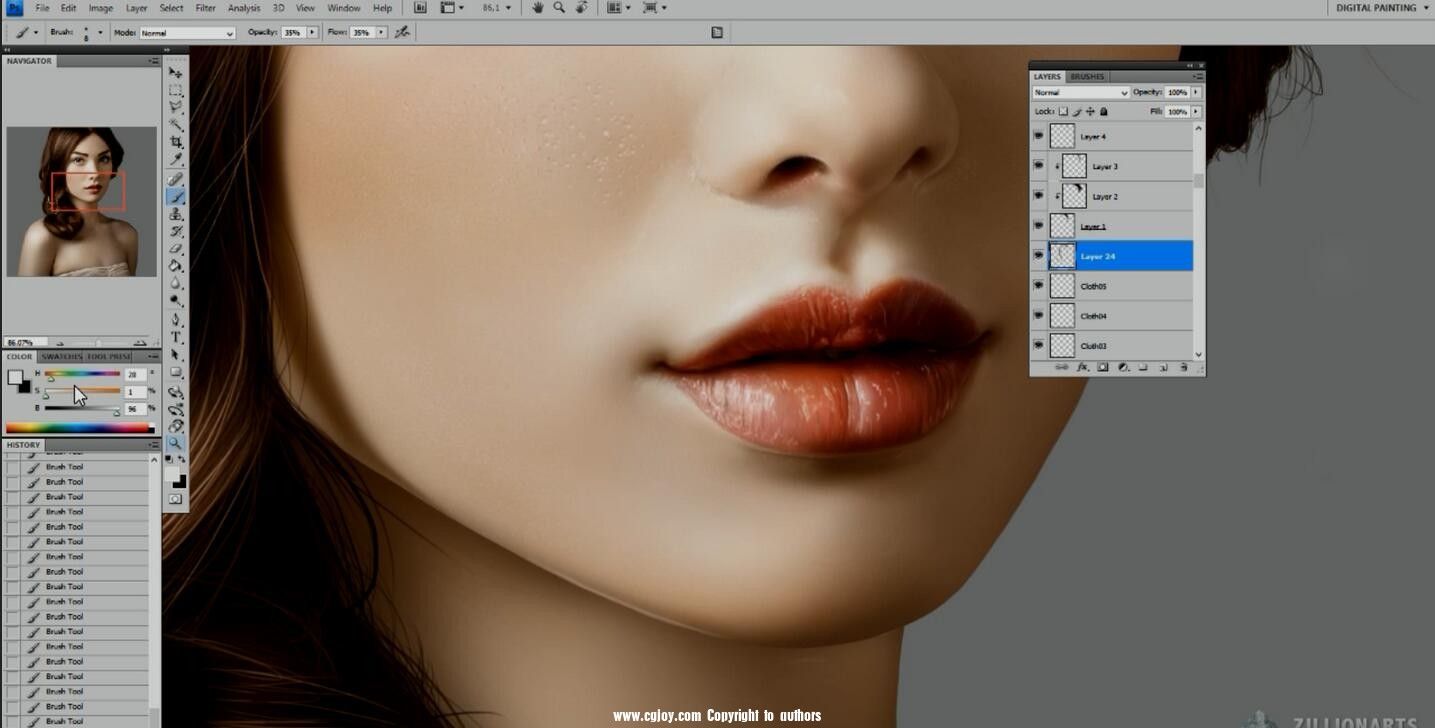Add a layer style with the fx icon

[1082, 367]
